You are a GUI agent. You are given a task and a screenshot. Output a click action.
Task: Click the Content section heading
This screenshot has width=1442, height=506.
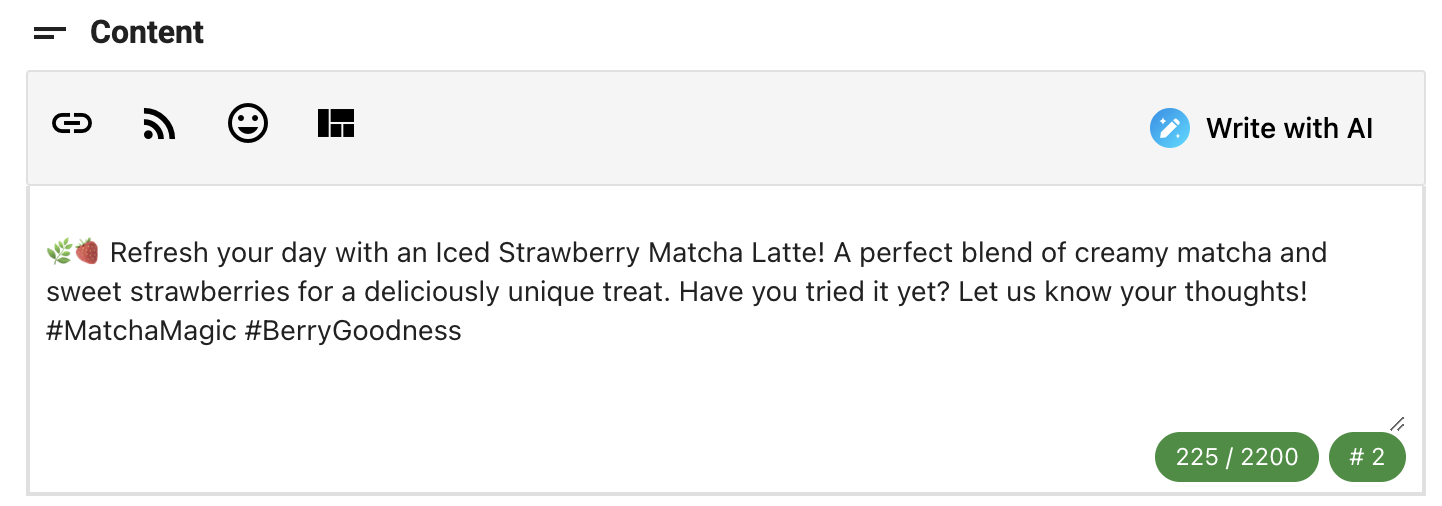[147, 33]
